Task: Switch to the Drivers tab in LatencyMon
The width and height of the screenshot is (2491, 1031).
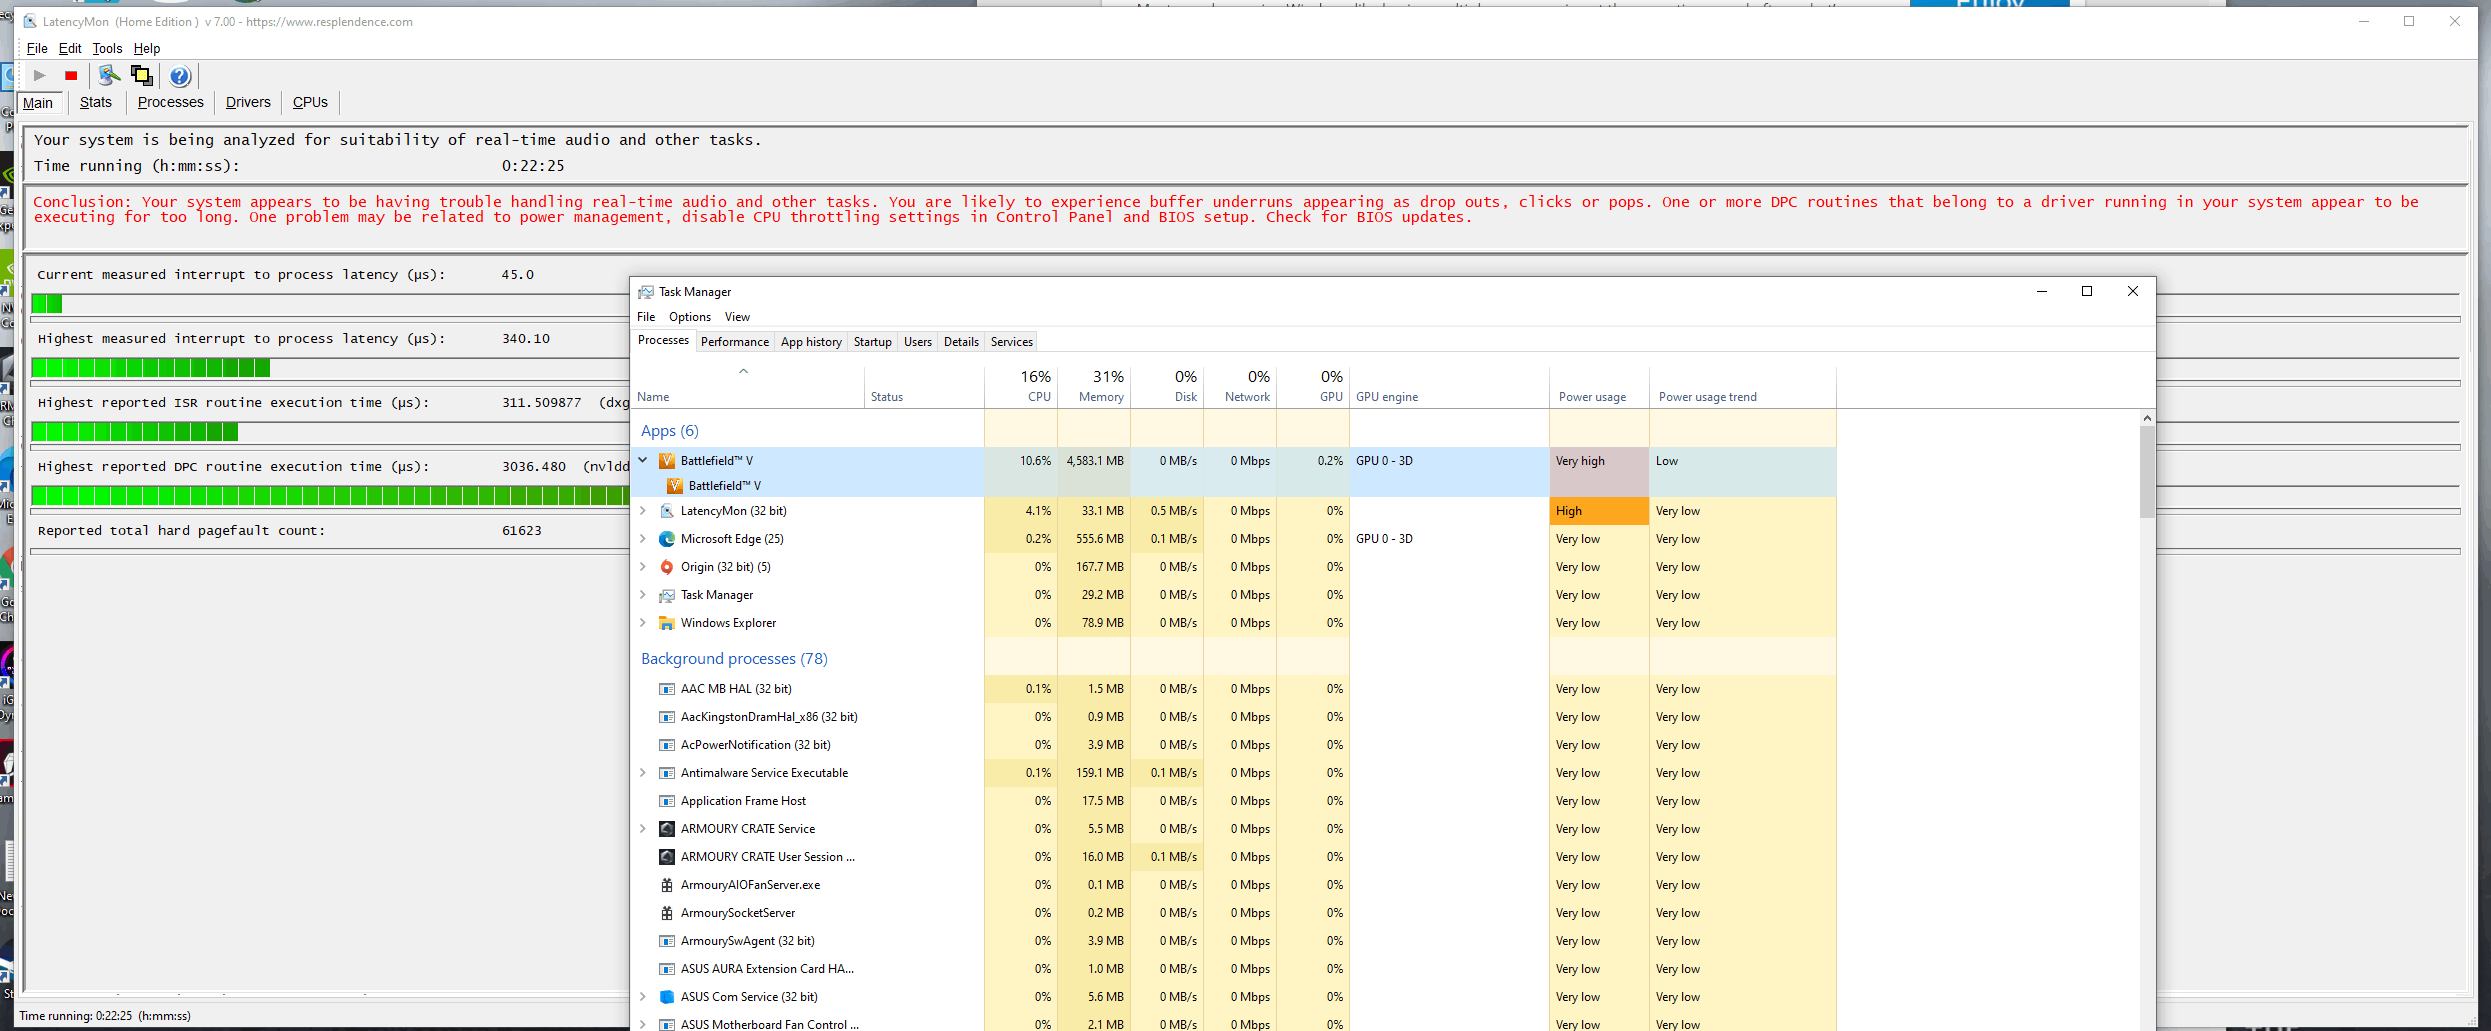Action: coord(248,102)
